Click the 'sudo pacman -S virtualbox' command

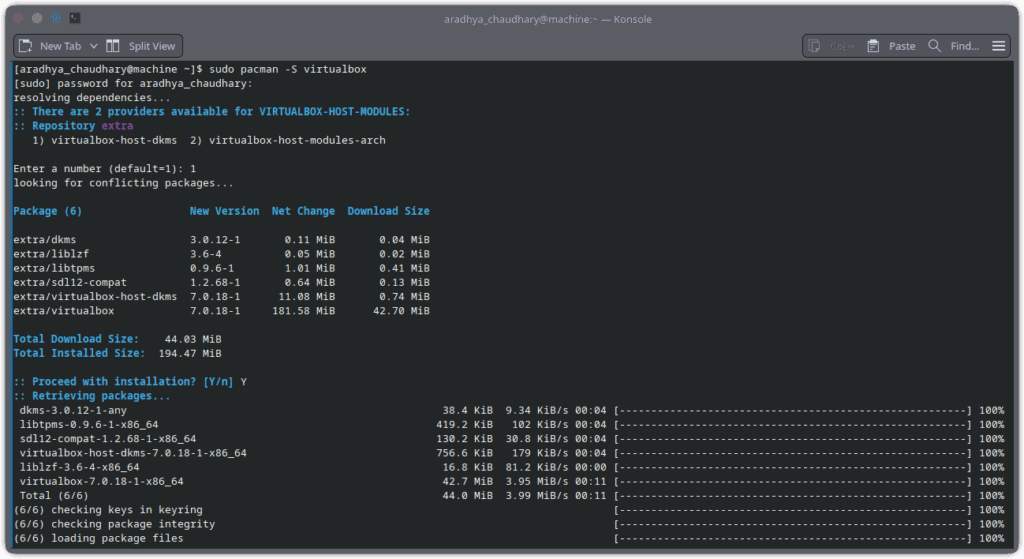(x=288, y=69)
